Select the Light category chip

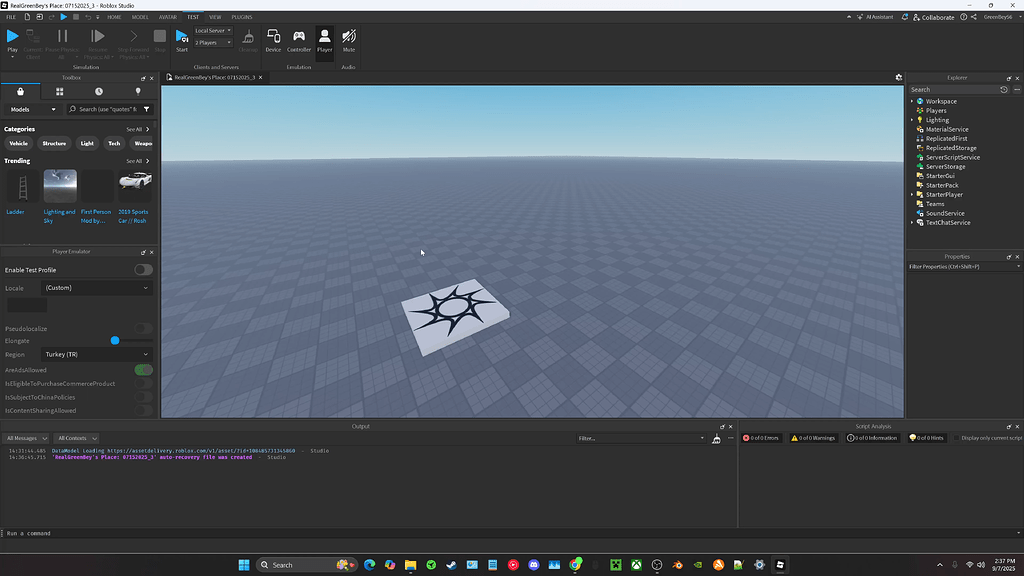[87, 143]
